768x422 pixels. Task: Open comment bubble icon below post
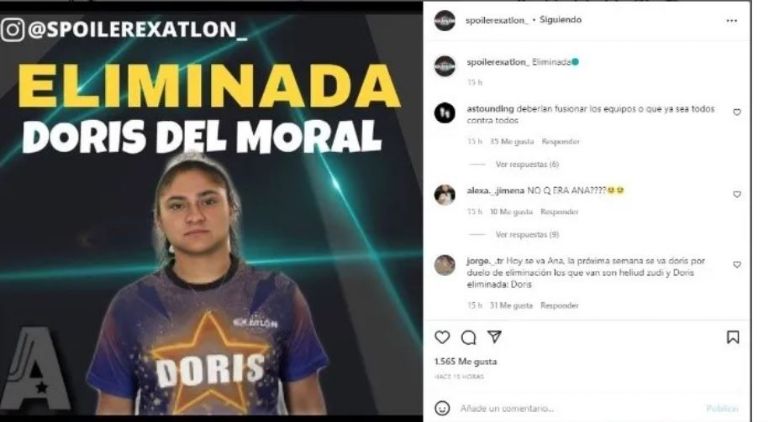pos(469,337)
